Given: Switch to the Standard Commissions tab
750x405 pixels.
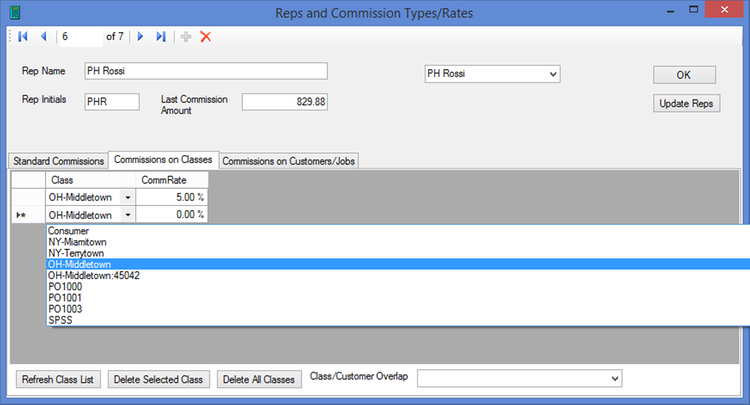Looking at the screenshot, I should [x=58, y=161].
